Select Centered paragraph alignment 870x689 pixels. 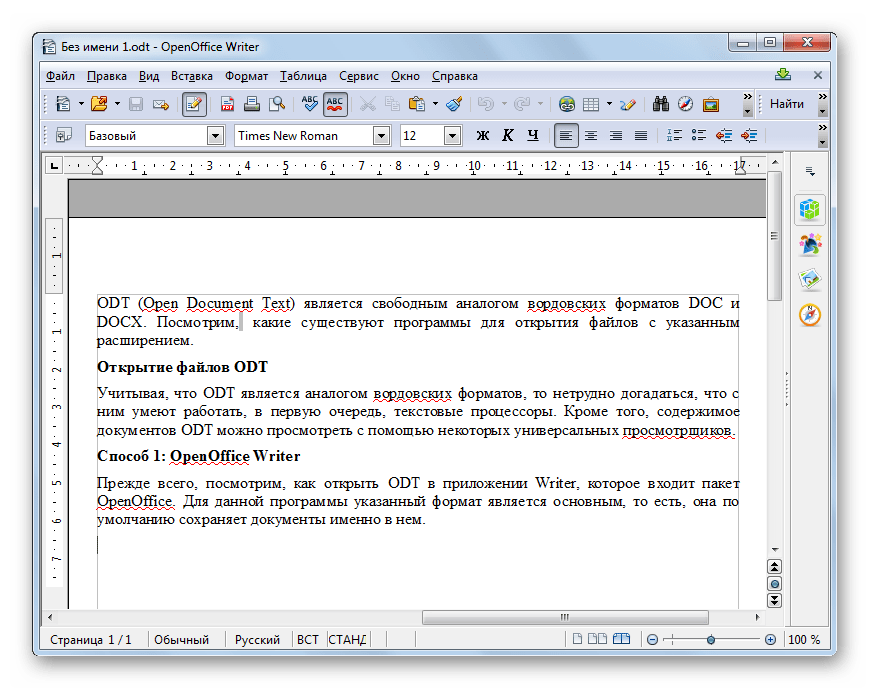[x=591, y=135]
